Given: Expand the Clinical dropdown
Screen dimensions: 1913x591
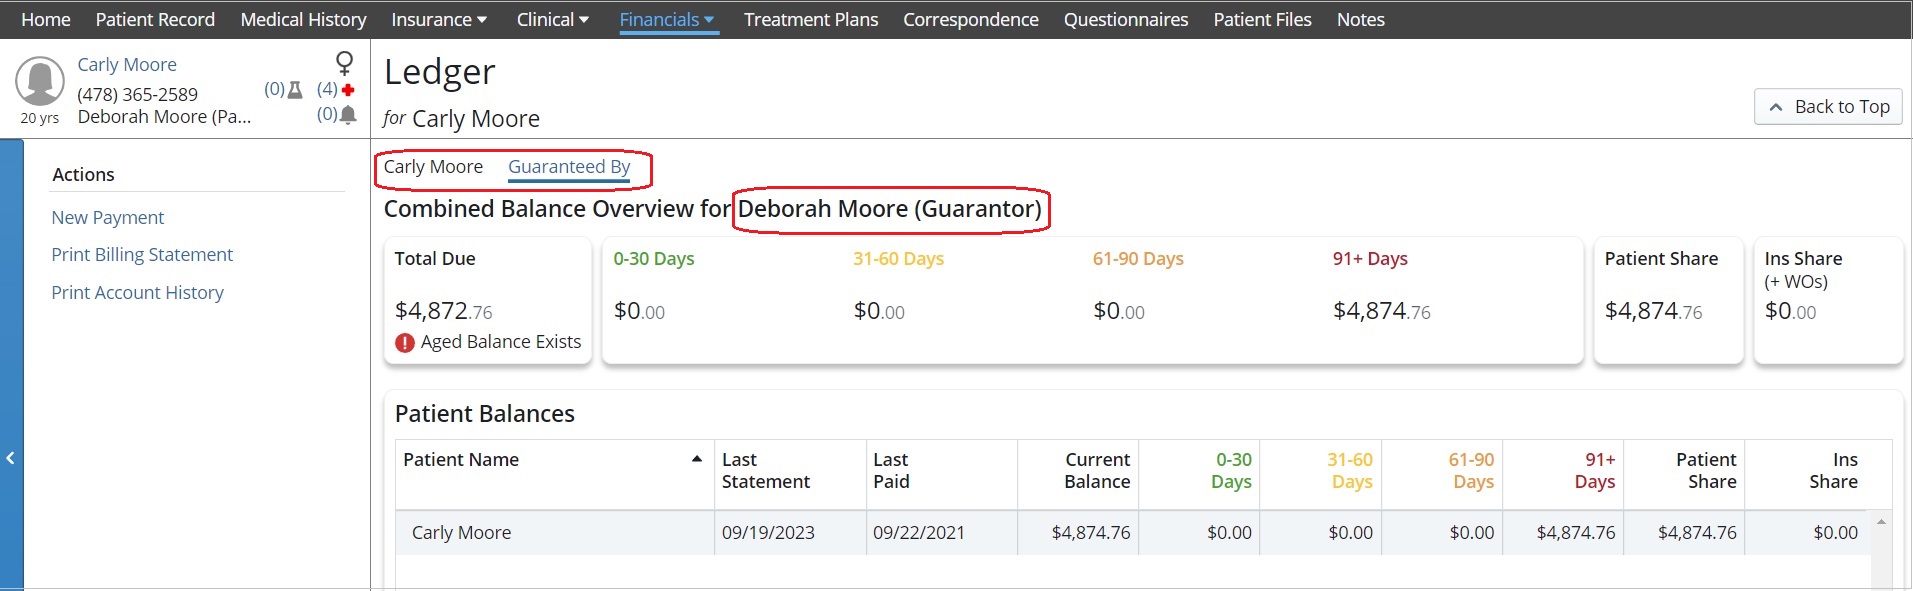Looking at the screenshot, I should 553,19.
